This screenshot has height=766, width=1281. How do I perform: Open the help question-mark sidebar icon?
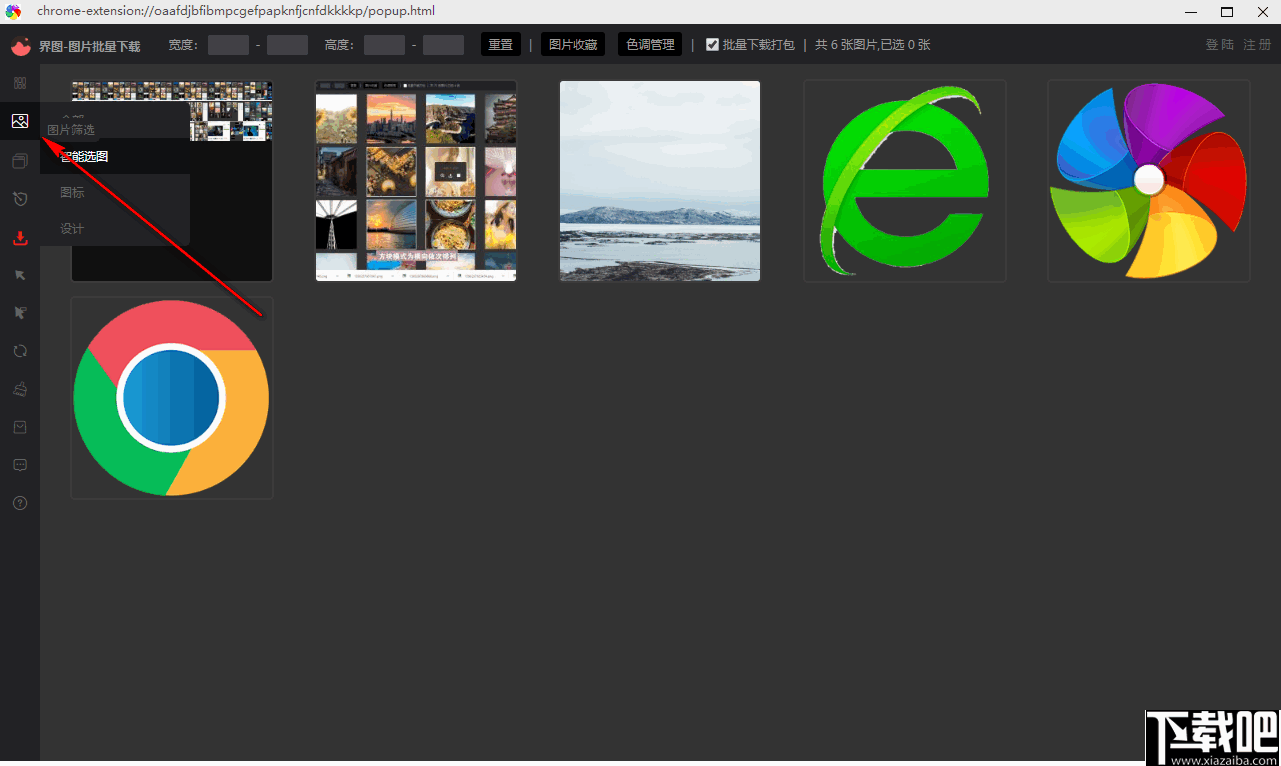[20, 503]
